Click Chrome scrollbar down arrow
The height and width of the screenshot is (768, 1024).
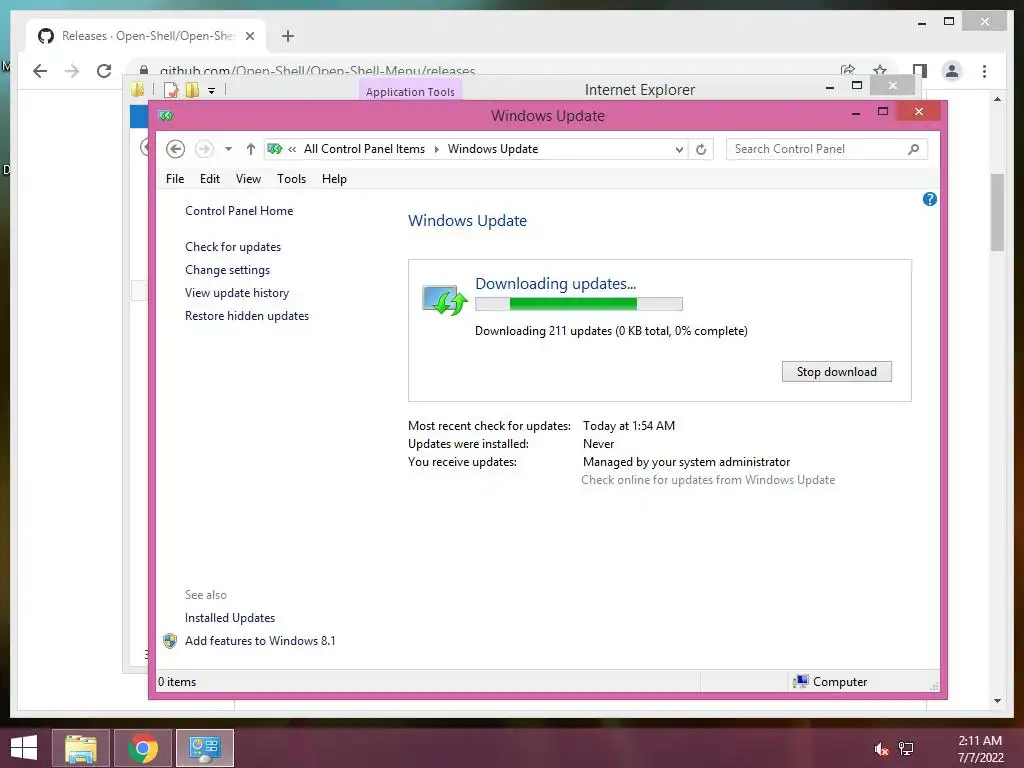click(997, 701)
